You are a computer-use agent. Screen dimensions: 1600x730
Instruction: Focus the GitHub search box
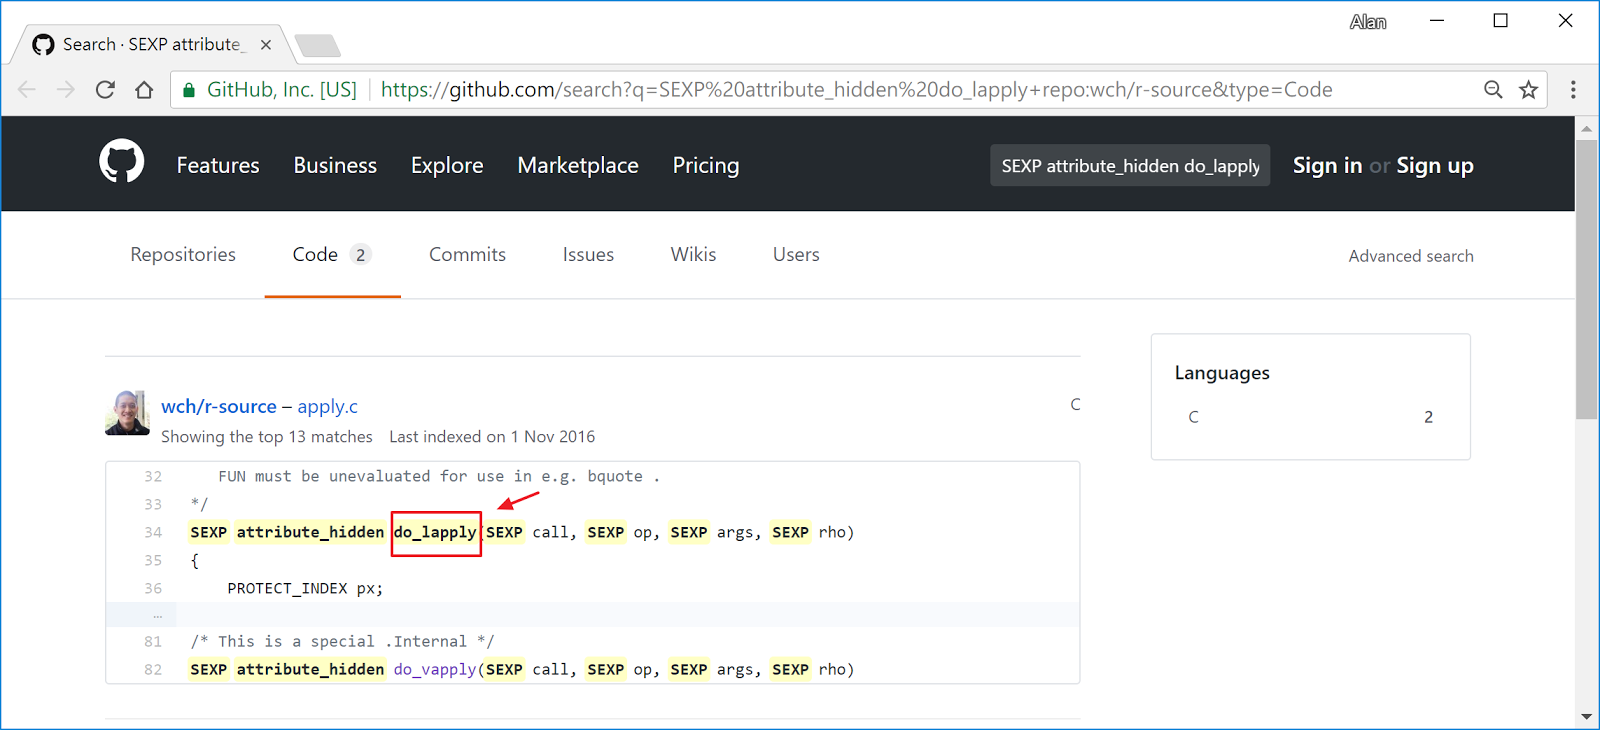[x=1130, y=166]
